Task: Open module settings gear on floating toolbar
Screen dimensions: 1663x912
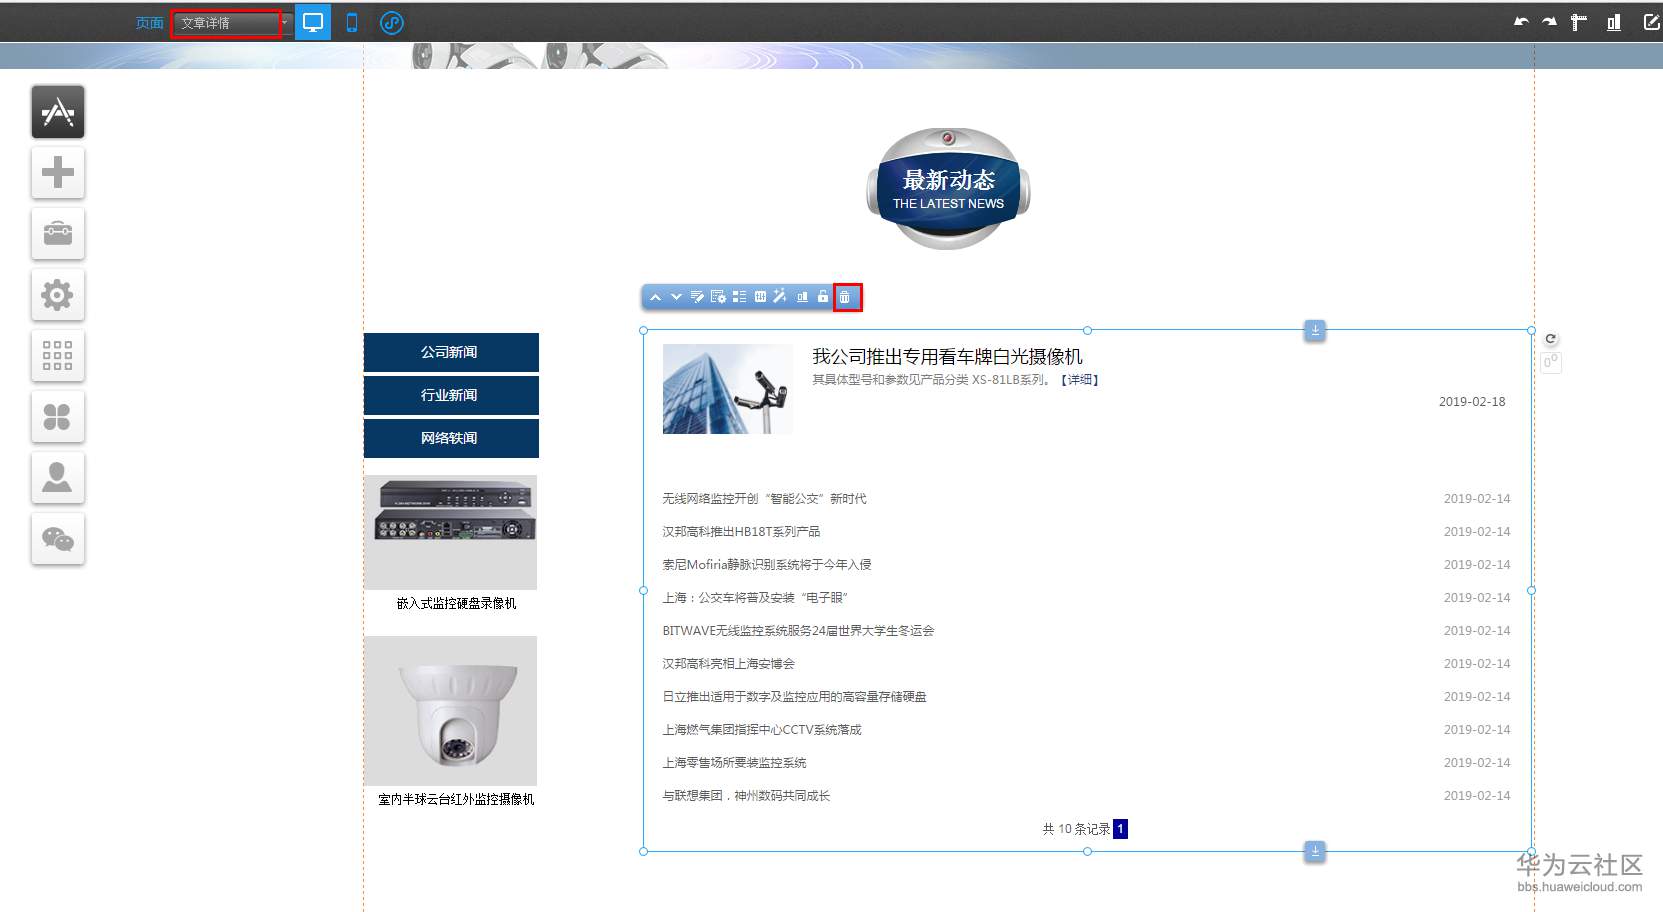Action: coord(718,296)
